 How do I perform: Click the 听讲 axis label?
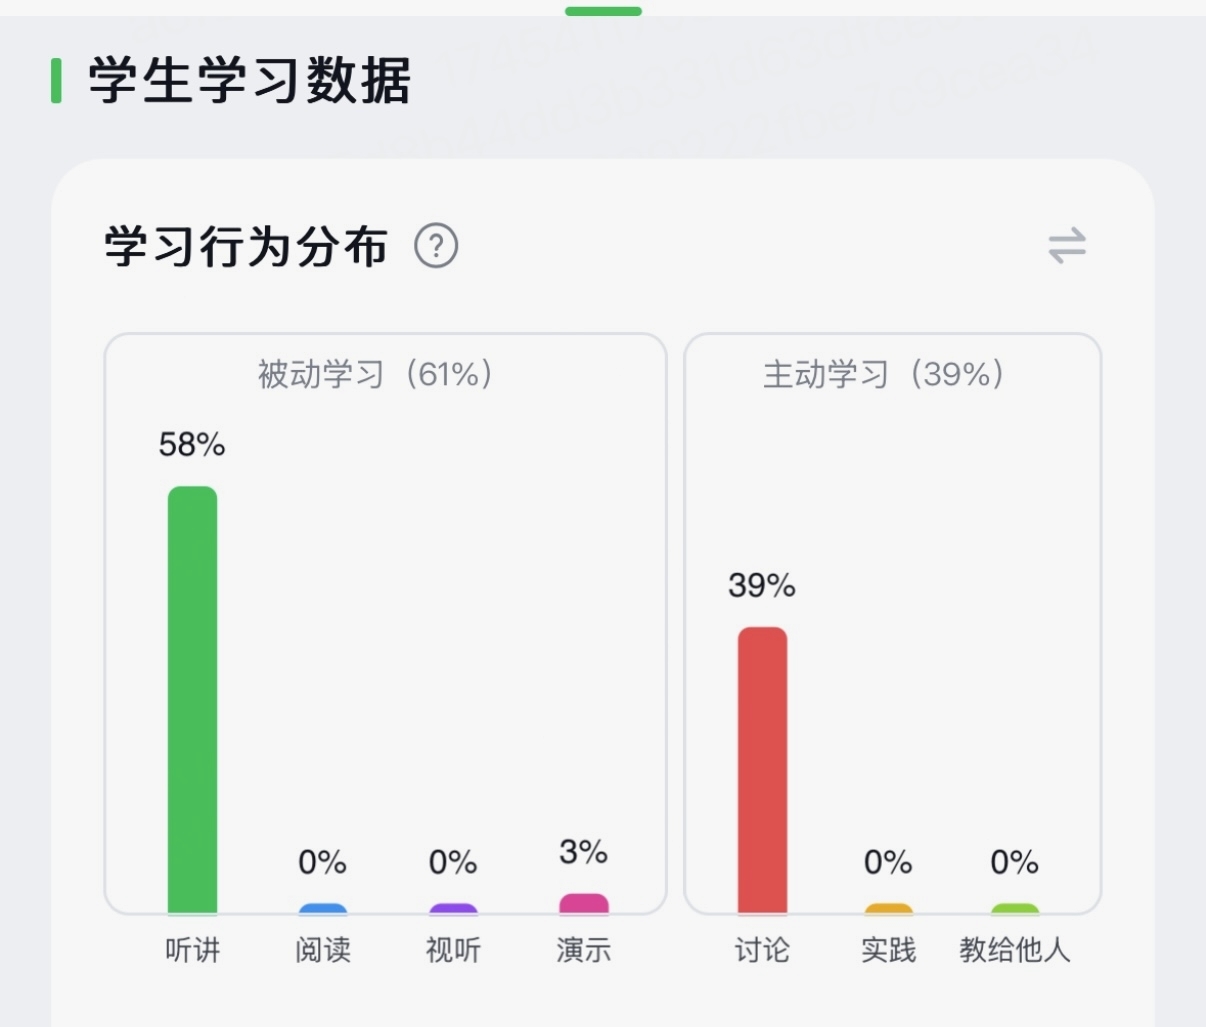click(192, 949)
